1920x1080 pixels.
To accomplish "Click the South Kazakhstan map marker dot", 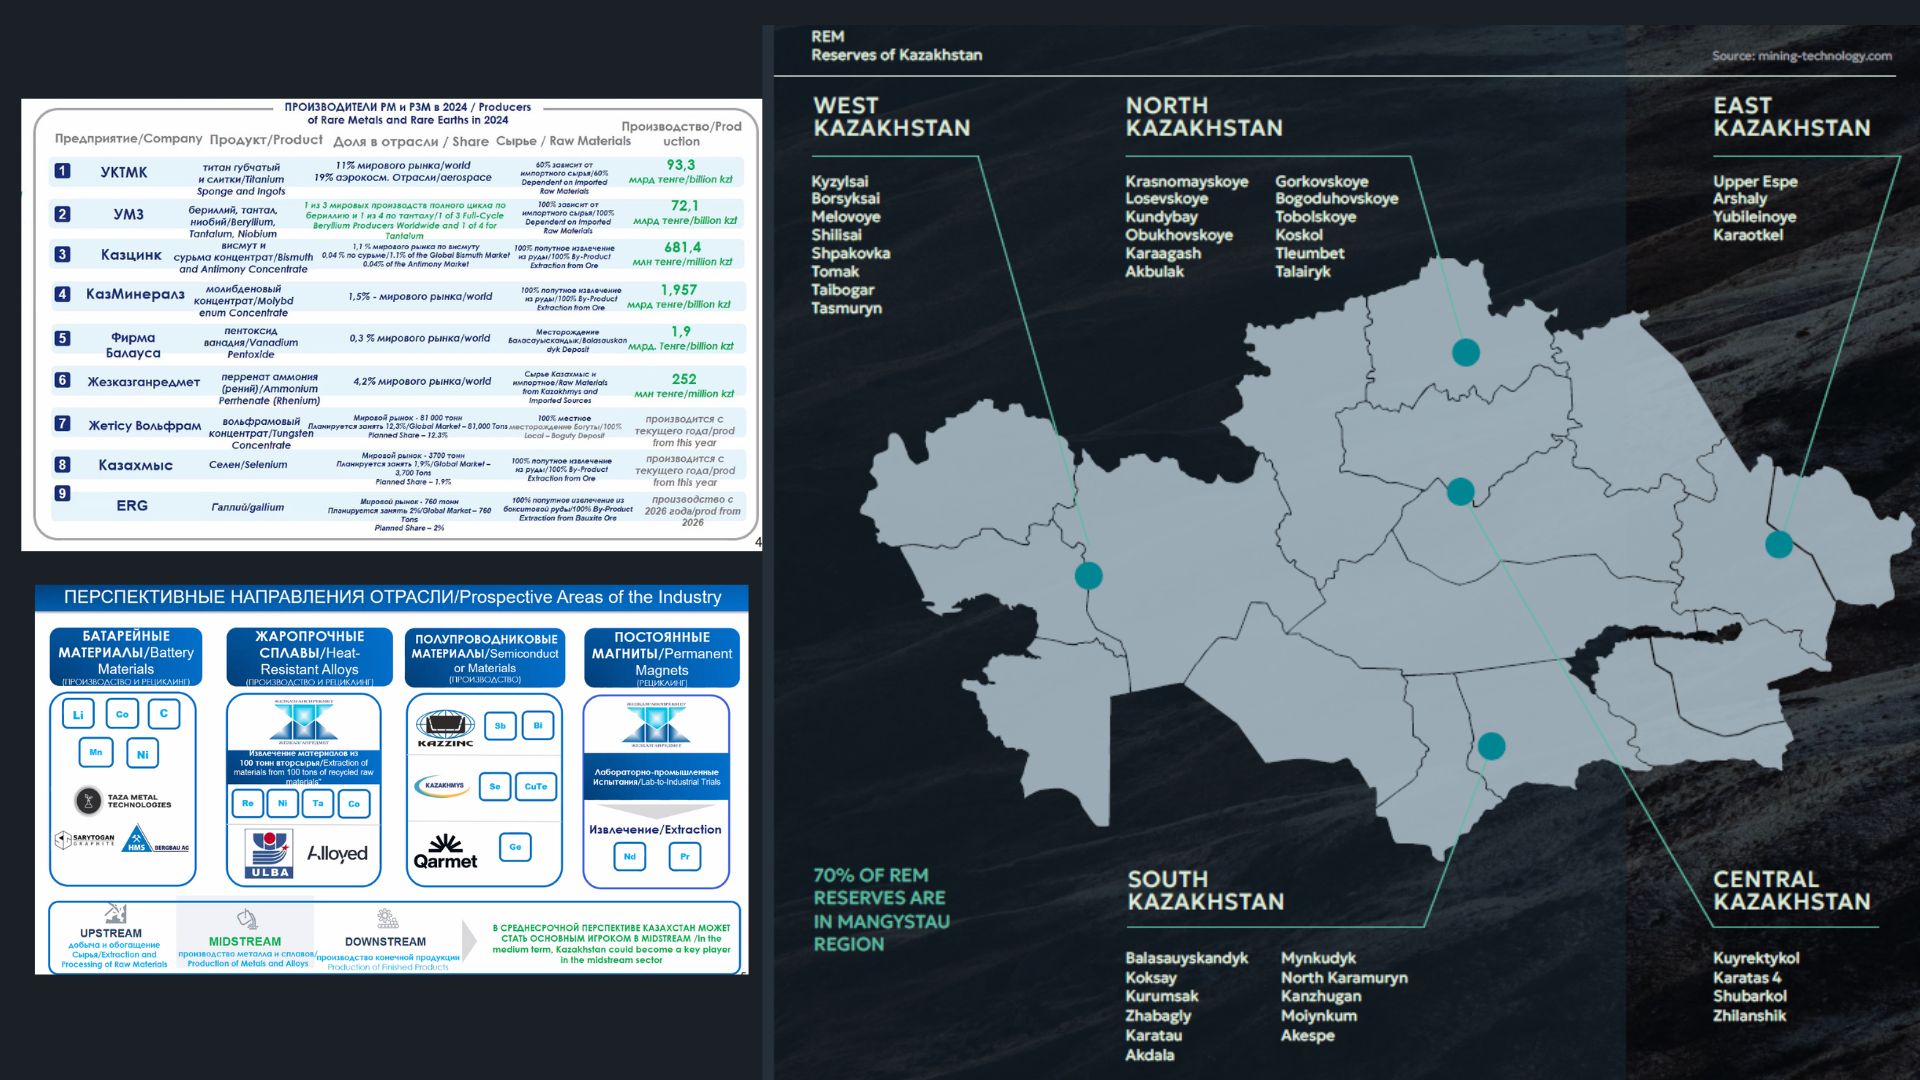I will [1491, 745].
